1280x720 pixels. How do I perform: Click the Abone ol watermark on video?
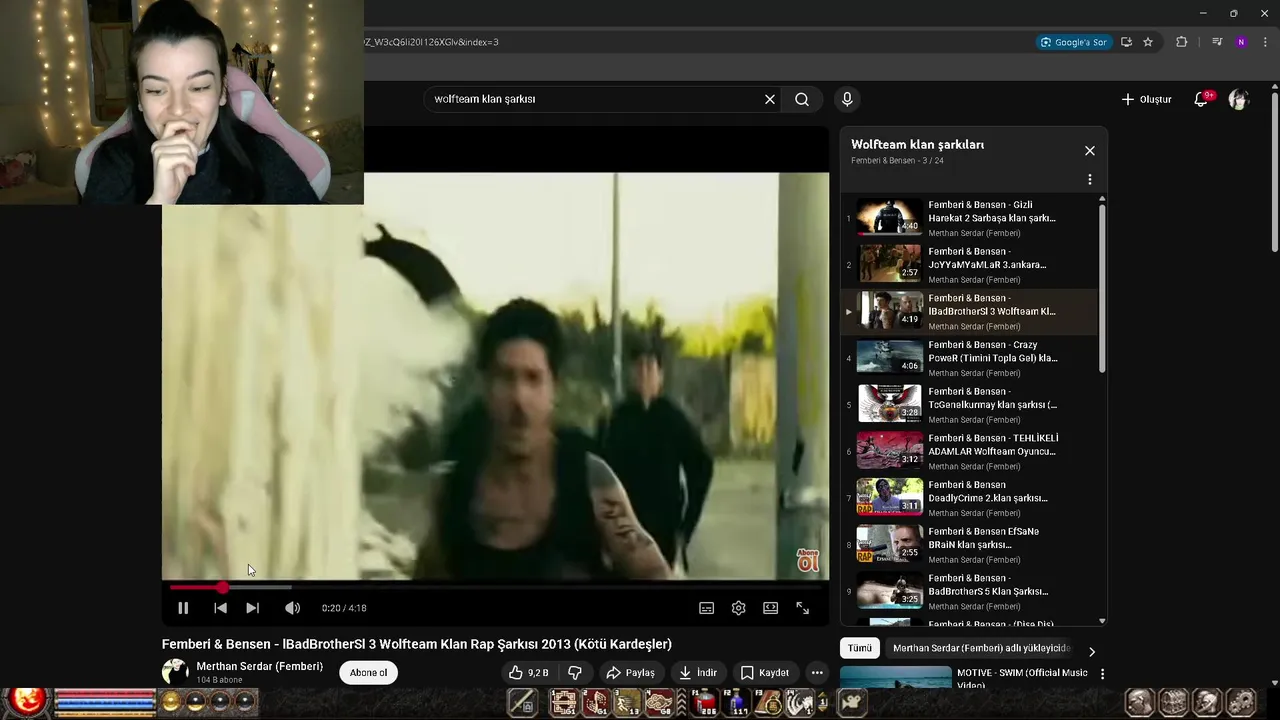tap(808, 560)
